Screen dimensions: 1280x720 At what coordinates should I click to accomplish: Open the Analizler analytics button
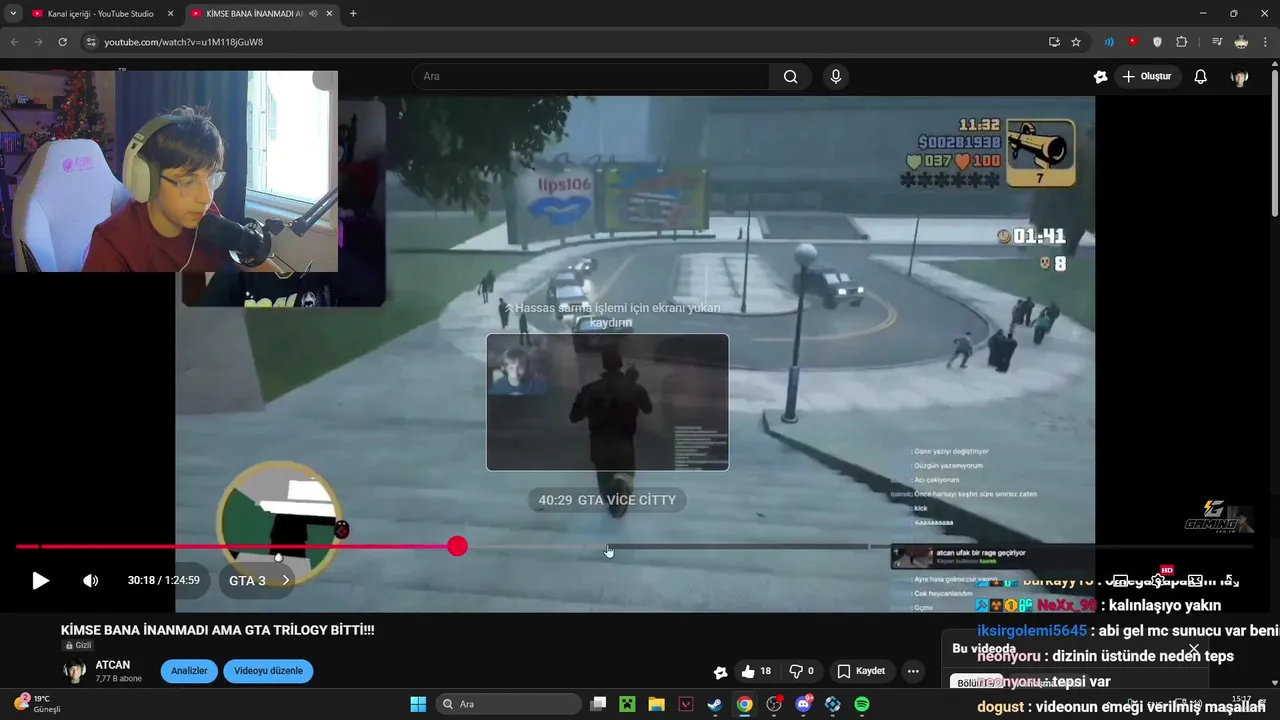pyautogui.click(x=189, y=671)
